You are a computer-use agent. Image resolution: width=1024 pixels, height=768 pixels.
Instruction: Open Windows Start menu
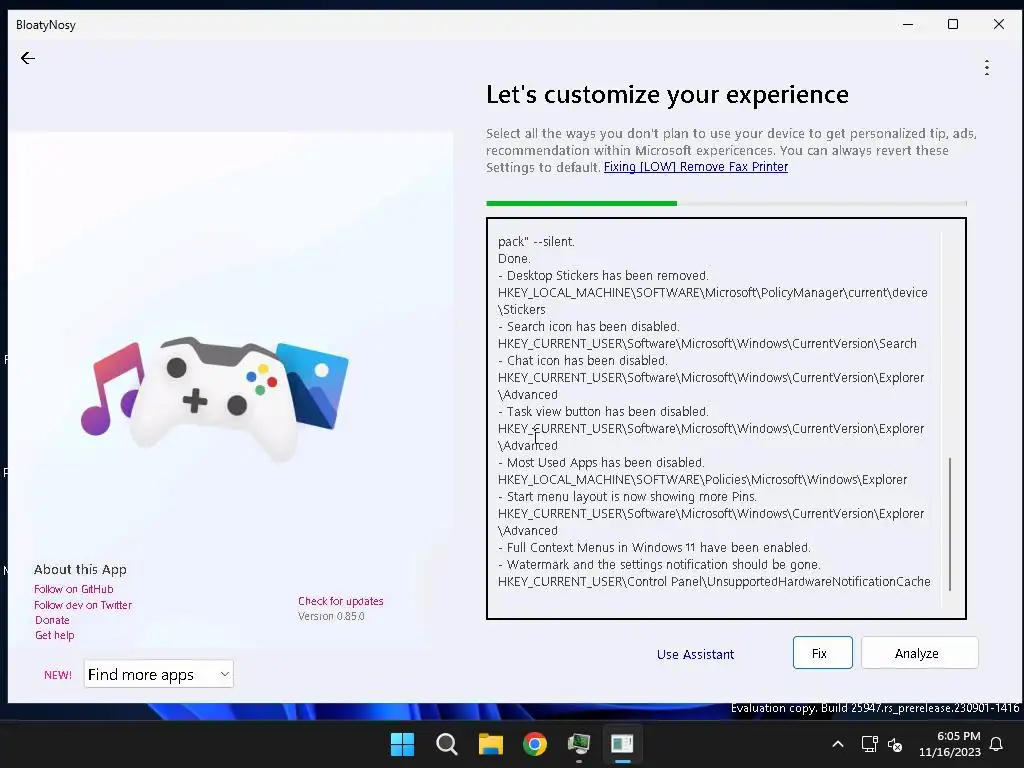click(402, 744)
